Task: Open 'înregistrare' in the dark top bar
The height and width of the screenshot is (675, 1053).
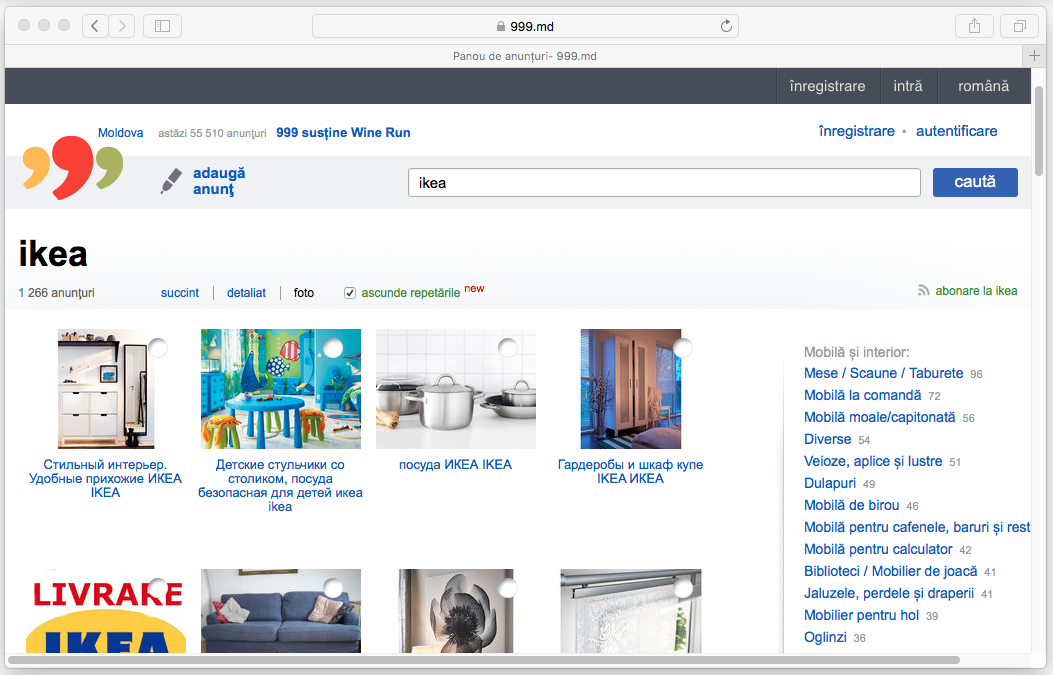Action: [x=827, y=86]
